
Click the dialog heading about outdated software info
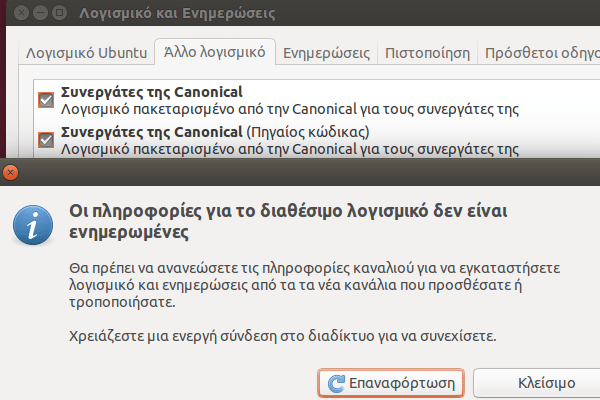(288, 221)
